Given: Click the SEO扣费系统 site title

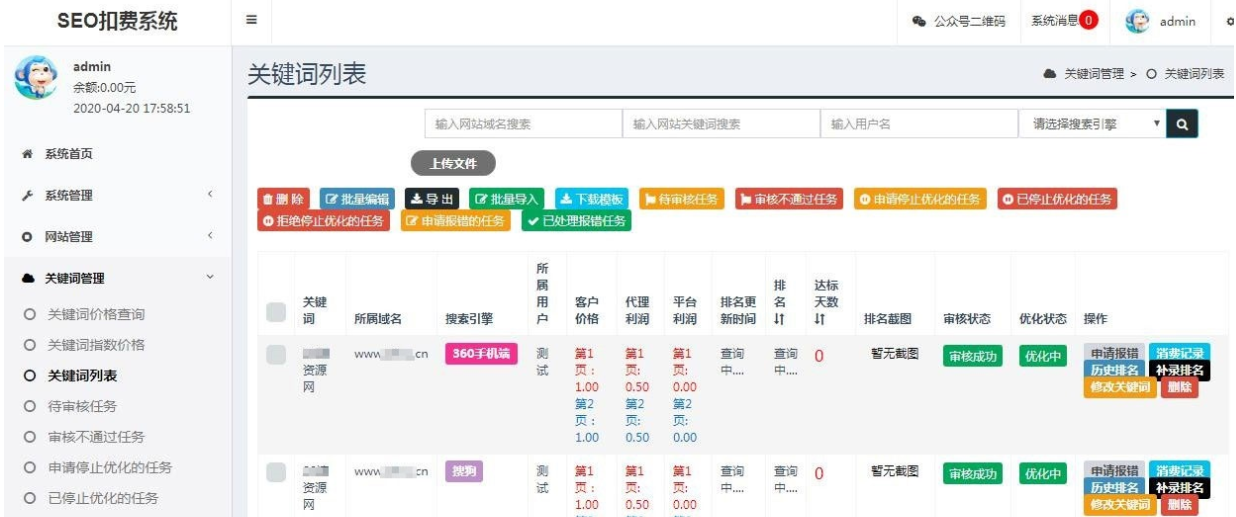Looking at the screenshot, I should (x=117, y=21).
